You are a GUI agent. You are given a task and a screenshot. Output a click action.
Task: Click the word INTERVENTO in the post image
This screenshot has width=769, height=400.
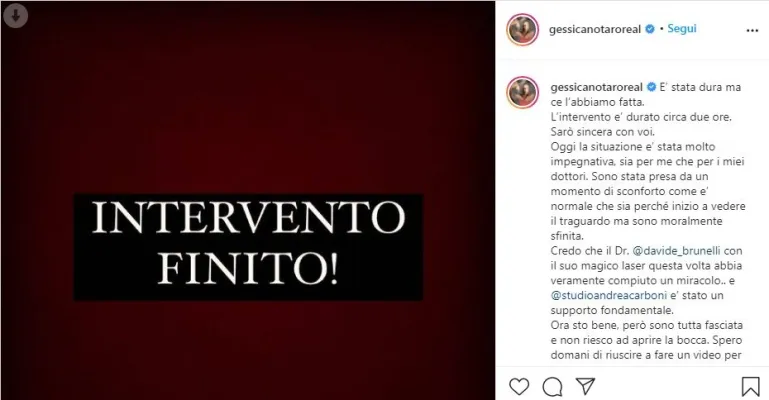click(248, 218)
